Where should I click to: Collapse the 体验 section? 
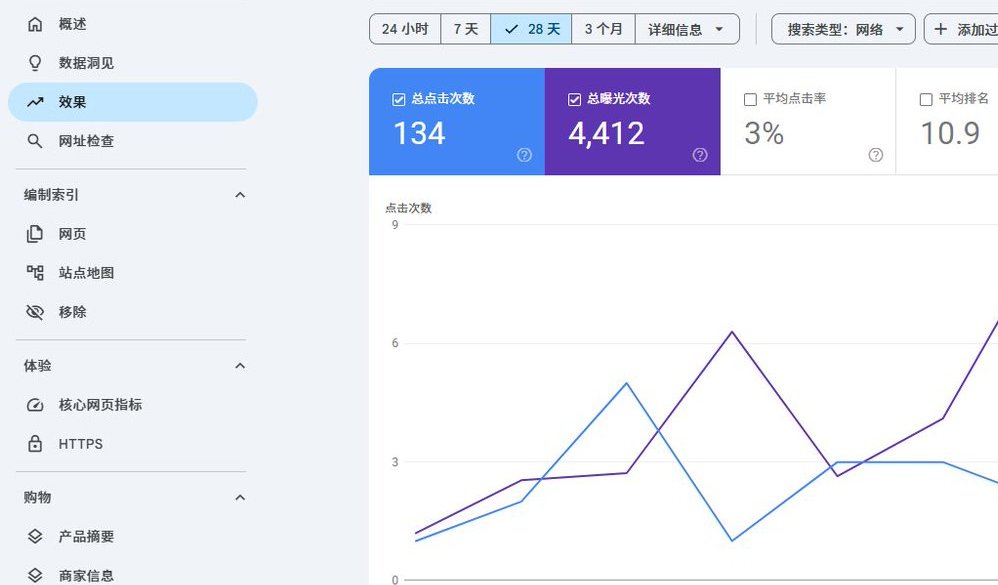240,365
